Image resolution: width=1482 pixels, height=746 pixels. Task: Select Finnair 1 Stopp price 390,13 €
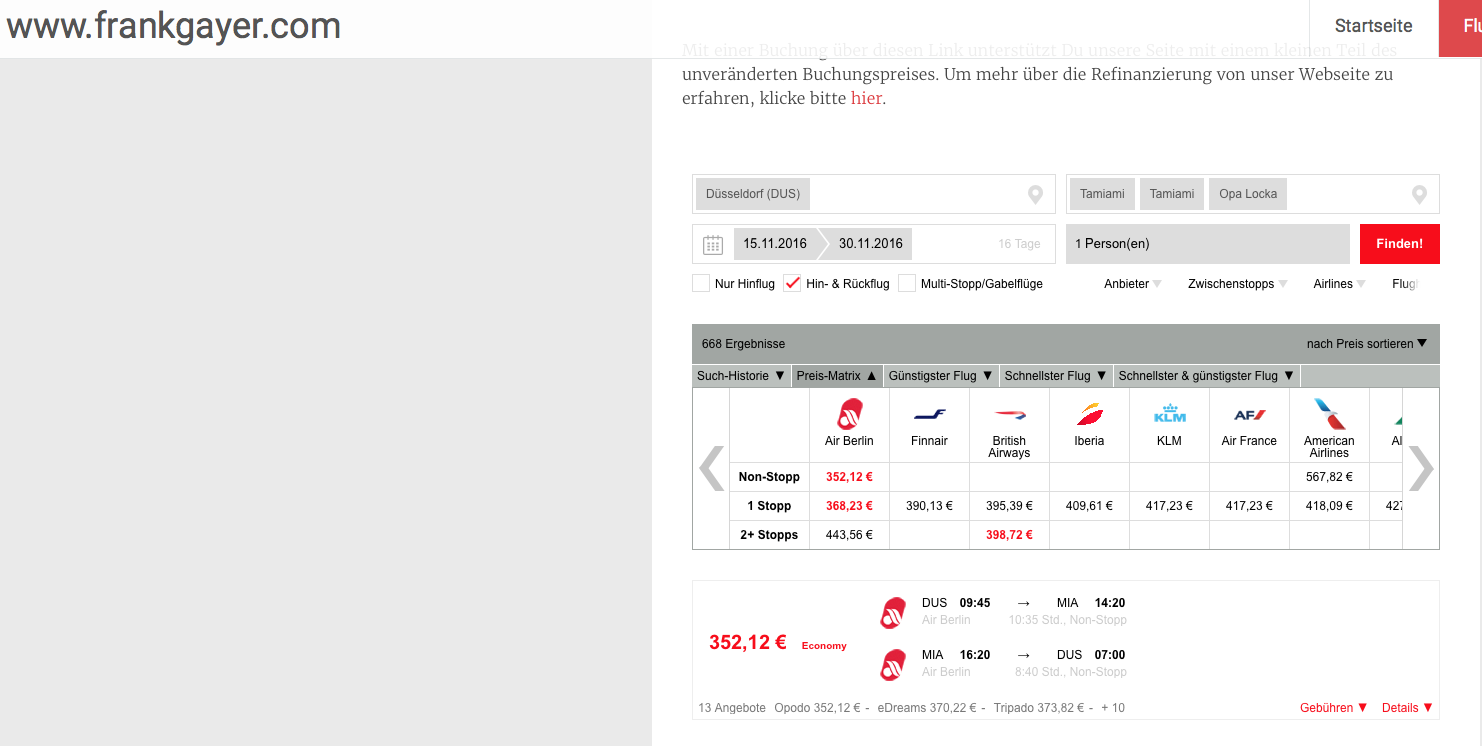[929, 506]
